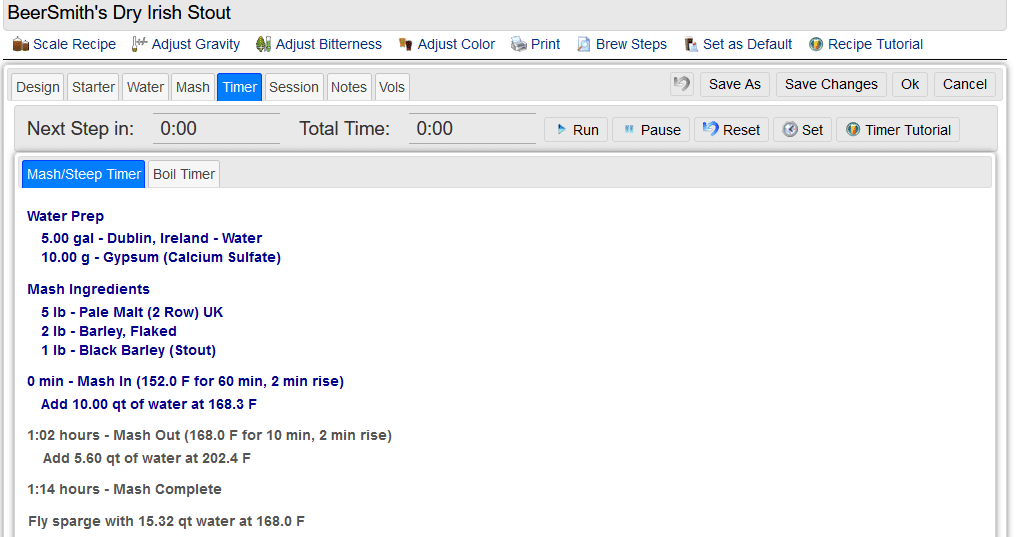Click '5.00 gal - Dublin, Ireland - Water'
The width and height of the screenshot is (1021, 537).
click(x=151, y=238)
